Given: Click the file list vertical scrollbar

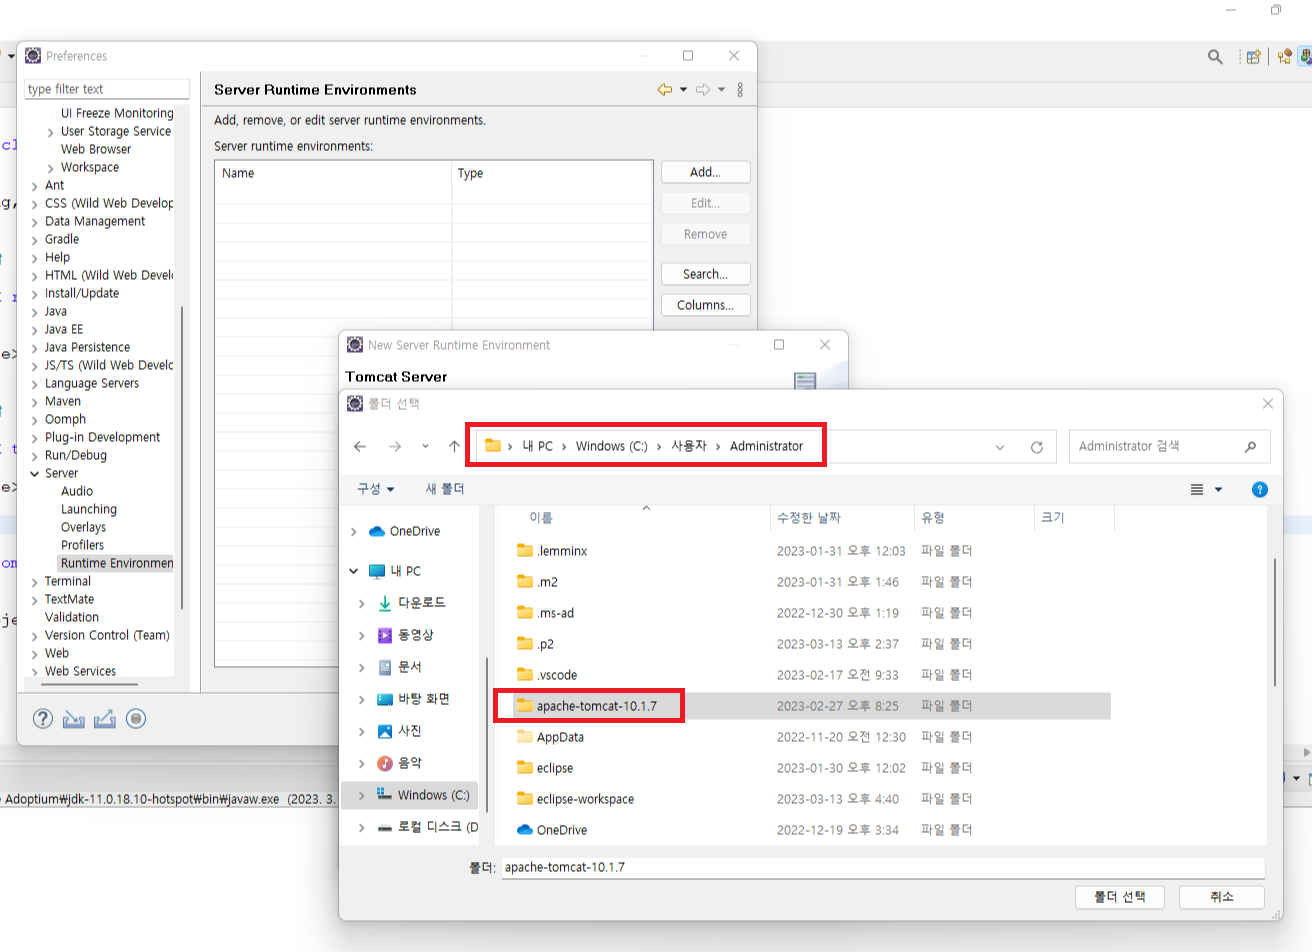Looking at the screenshot, I should 1275,622.
